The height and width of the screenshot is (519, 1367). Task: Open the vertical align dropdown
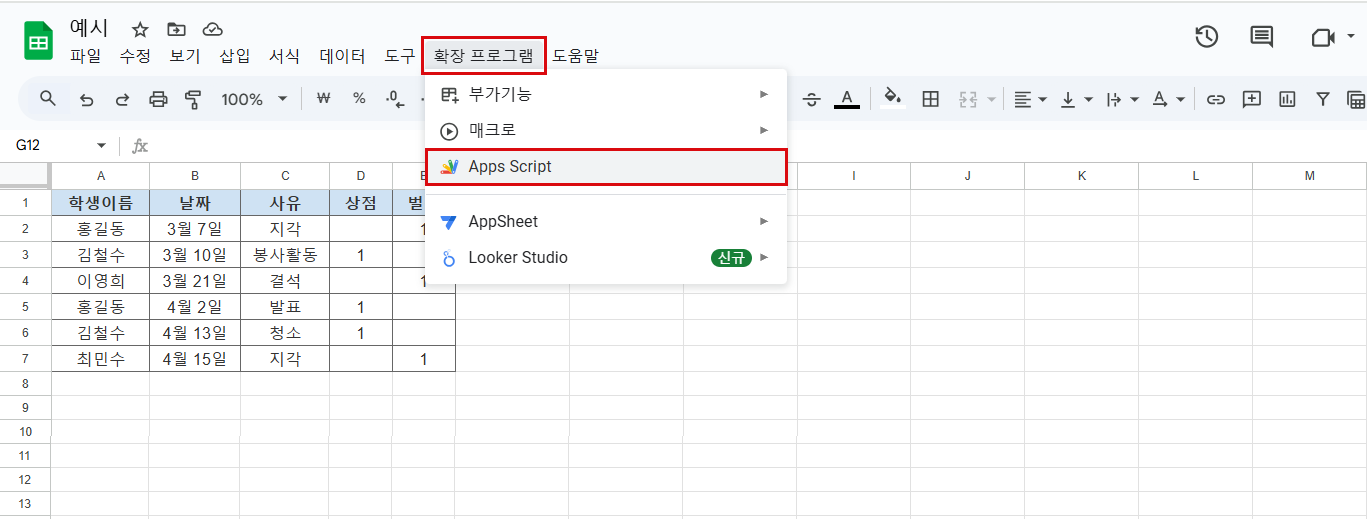pos(1076,99)
